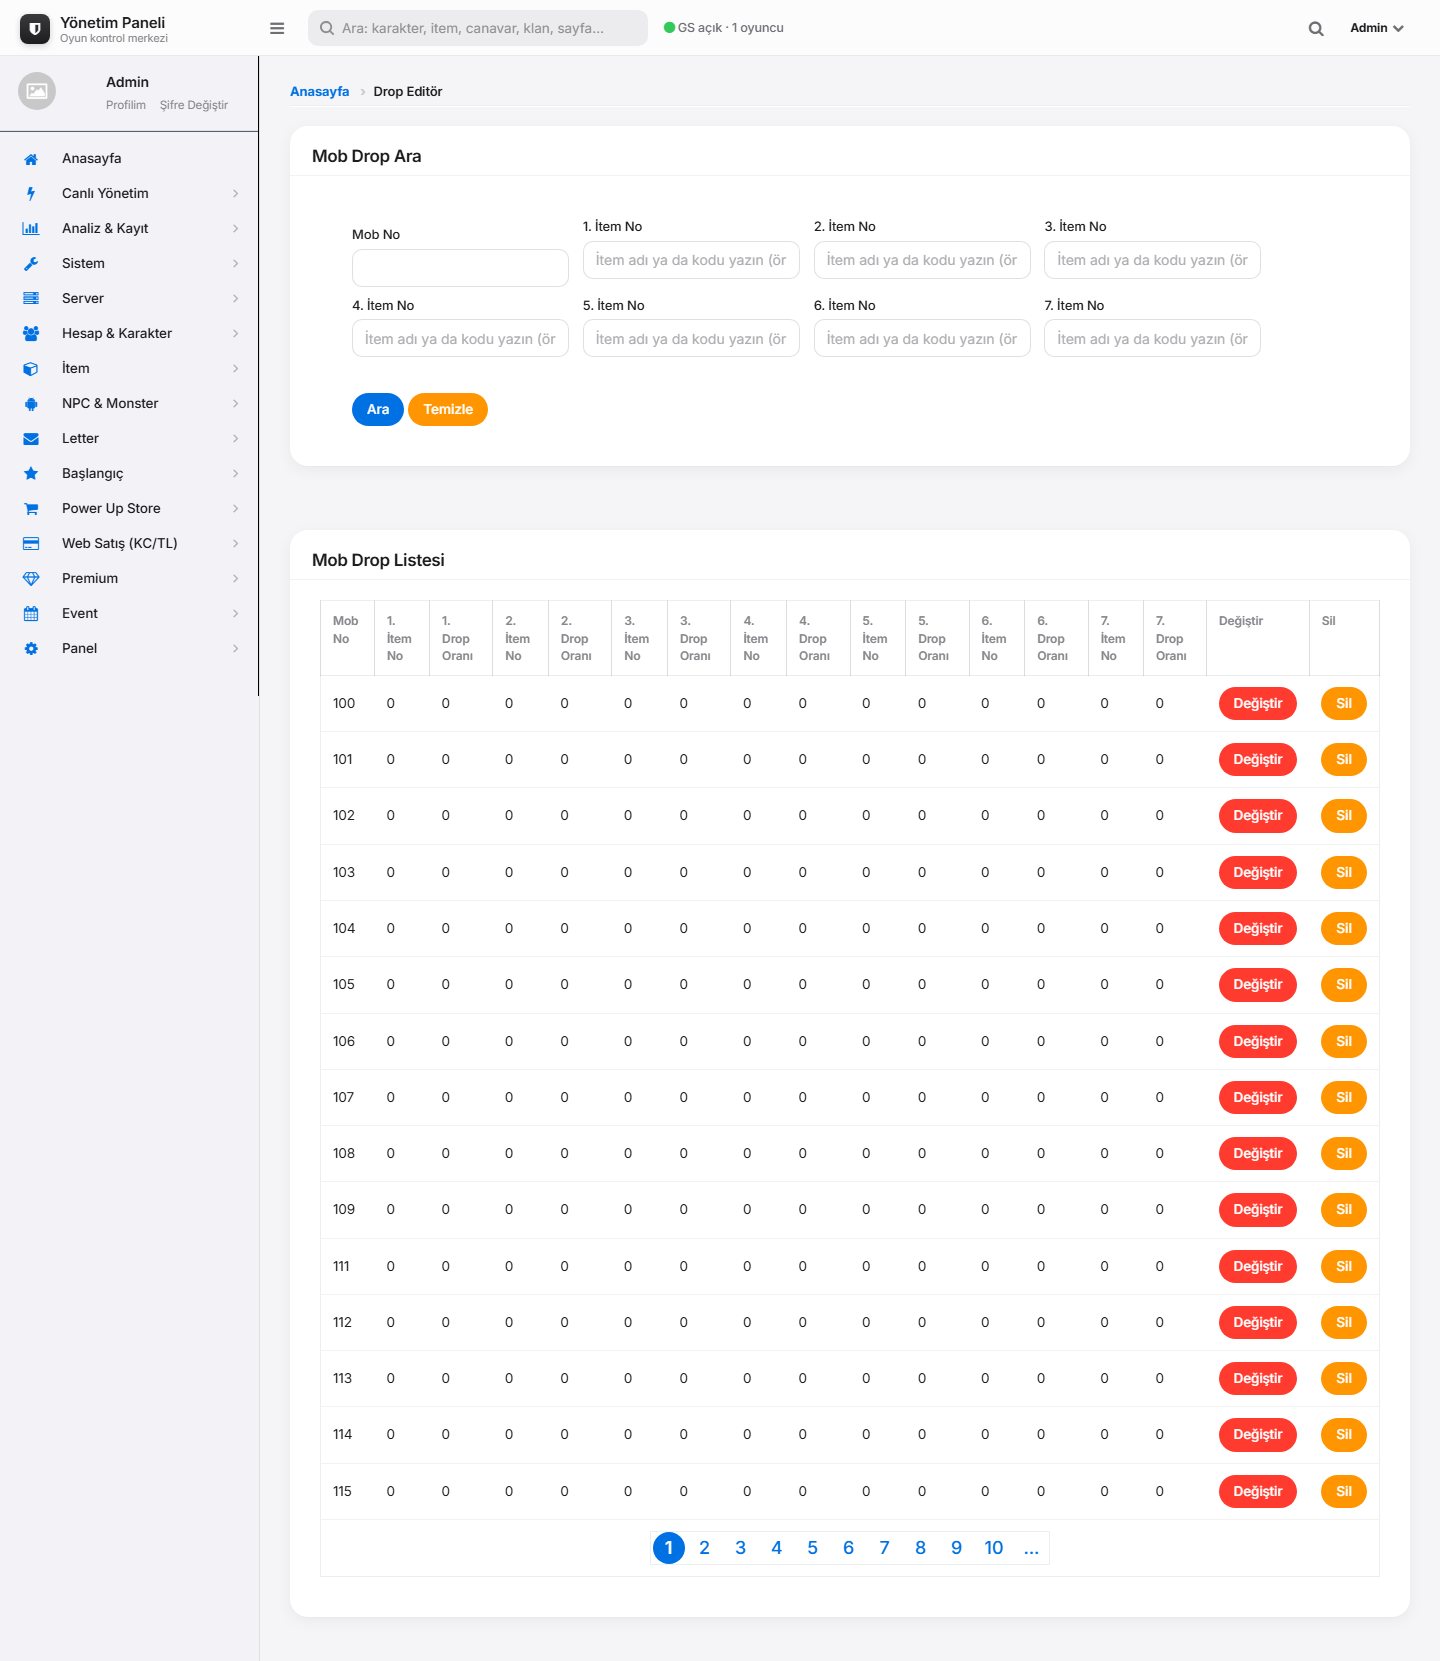Open the Event menu item
Screen dimensions: 1440x1661
tap(129, 614)
